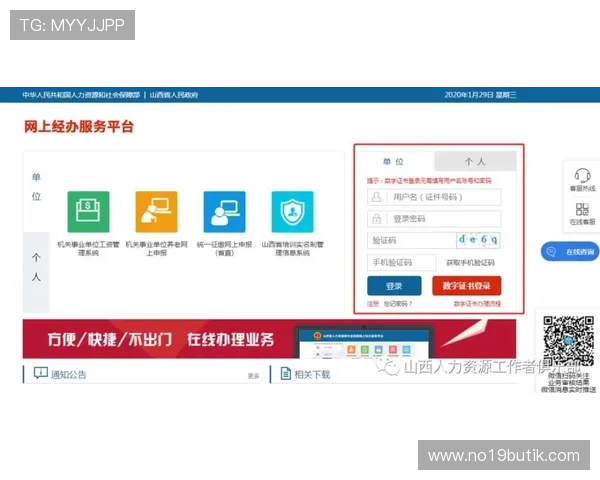Focus the 登录密码 input field
Image resolution: width=600 pixels, height=480 pixels.
click(434, 219)
